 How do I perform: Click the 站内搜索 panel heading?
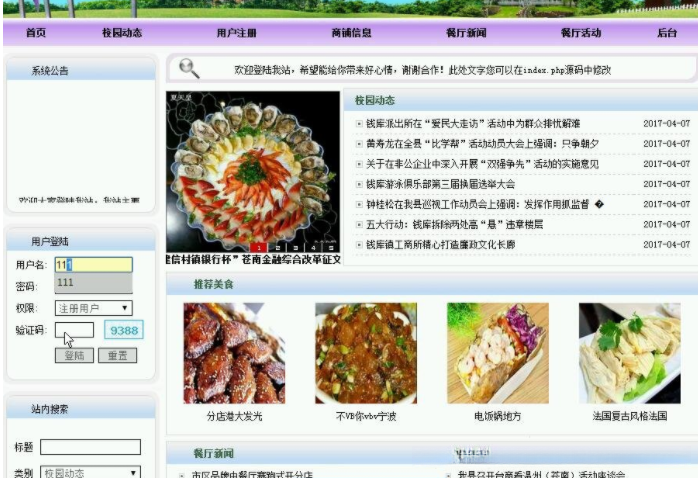tap(50, 409)
